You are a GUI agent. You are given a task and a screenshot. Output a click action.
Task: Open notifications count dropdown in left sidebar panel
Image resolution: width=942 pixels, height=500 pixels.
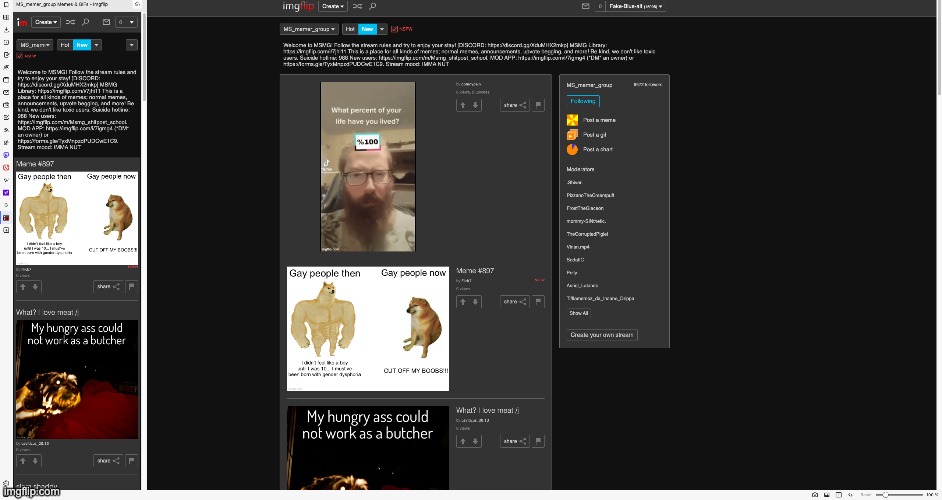pyautogui.click(x=126, y=22)
